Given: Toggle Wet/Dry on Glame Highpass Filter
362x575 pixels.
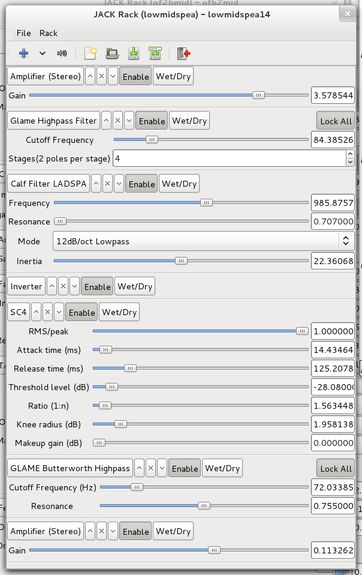Looking at the screenshot, I should click(x=189, y=121).
